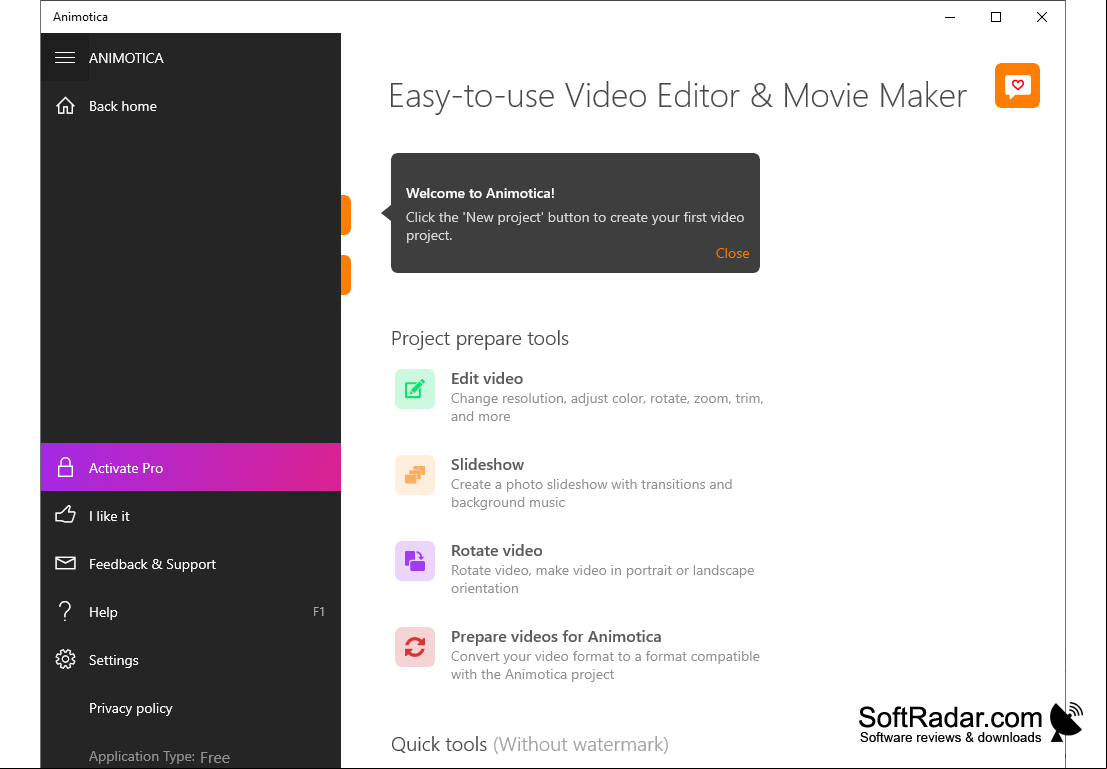Open the Help menu entry
The height and width of the screenshot is (769, 1107).
(x=191, y=612)
